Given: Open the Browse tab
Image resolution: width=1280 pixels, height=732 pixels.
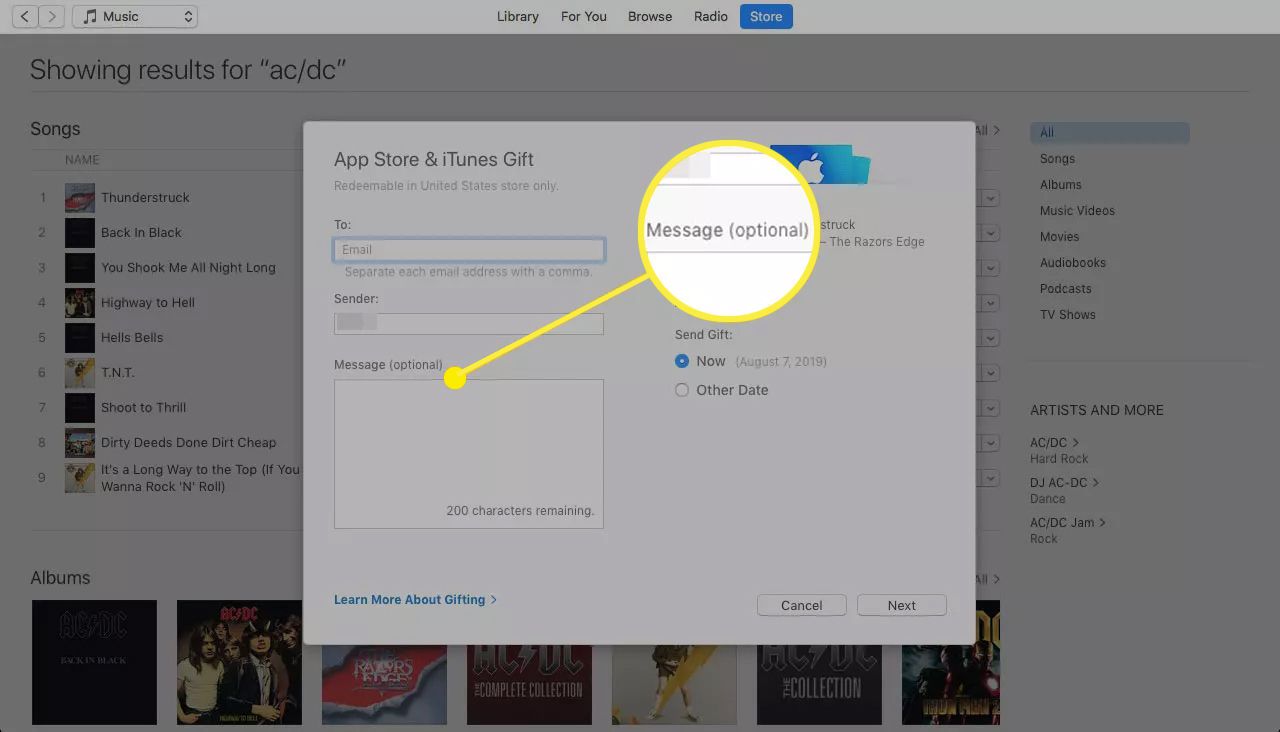Looking at the screenshot, I should point(650,16).
